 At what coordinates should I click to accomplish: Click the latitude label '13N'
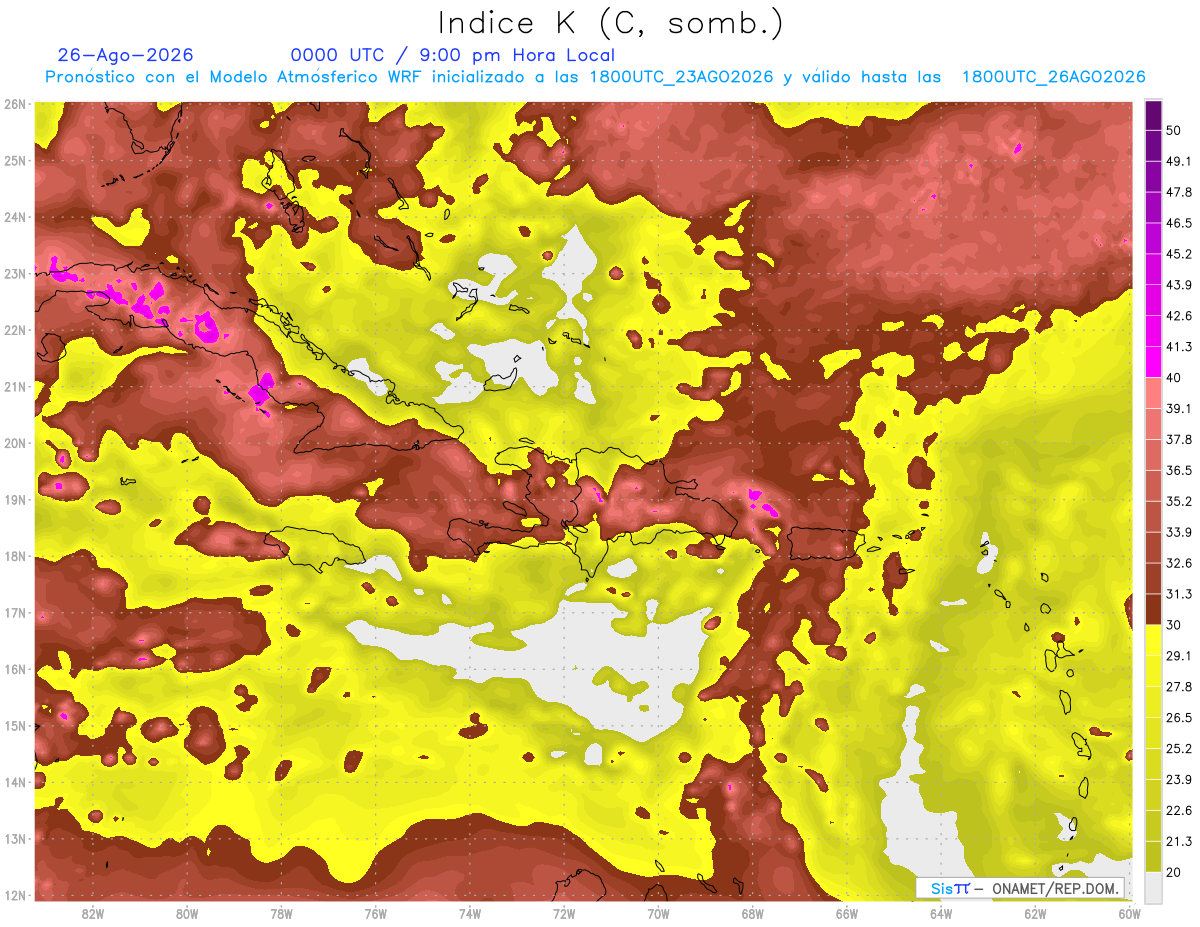[15, 838]
